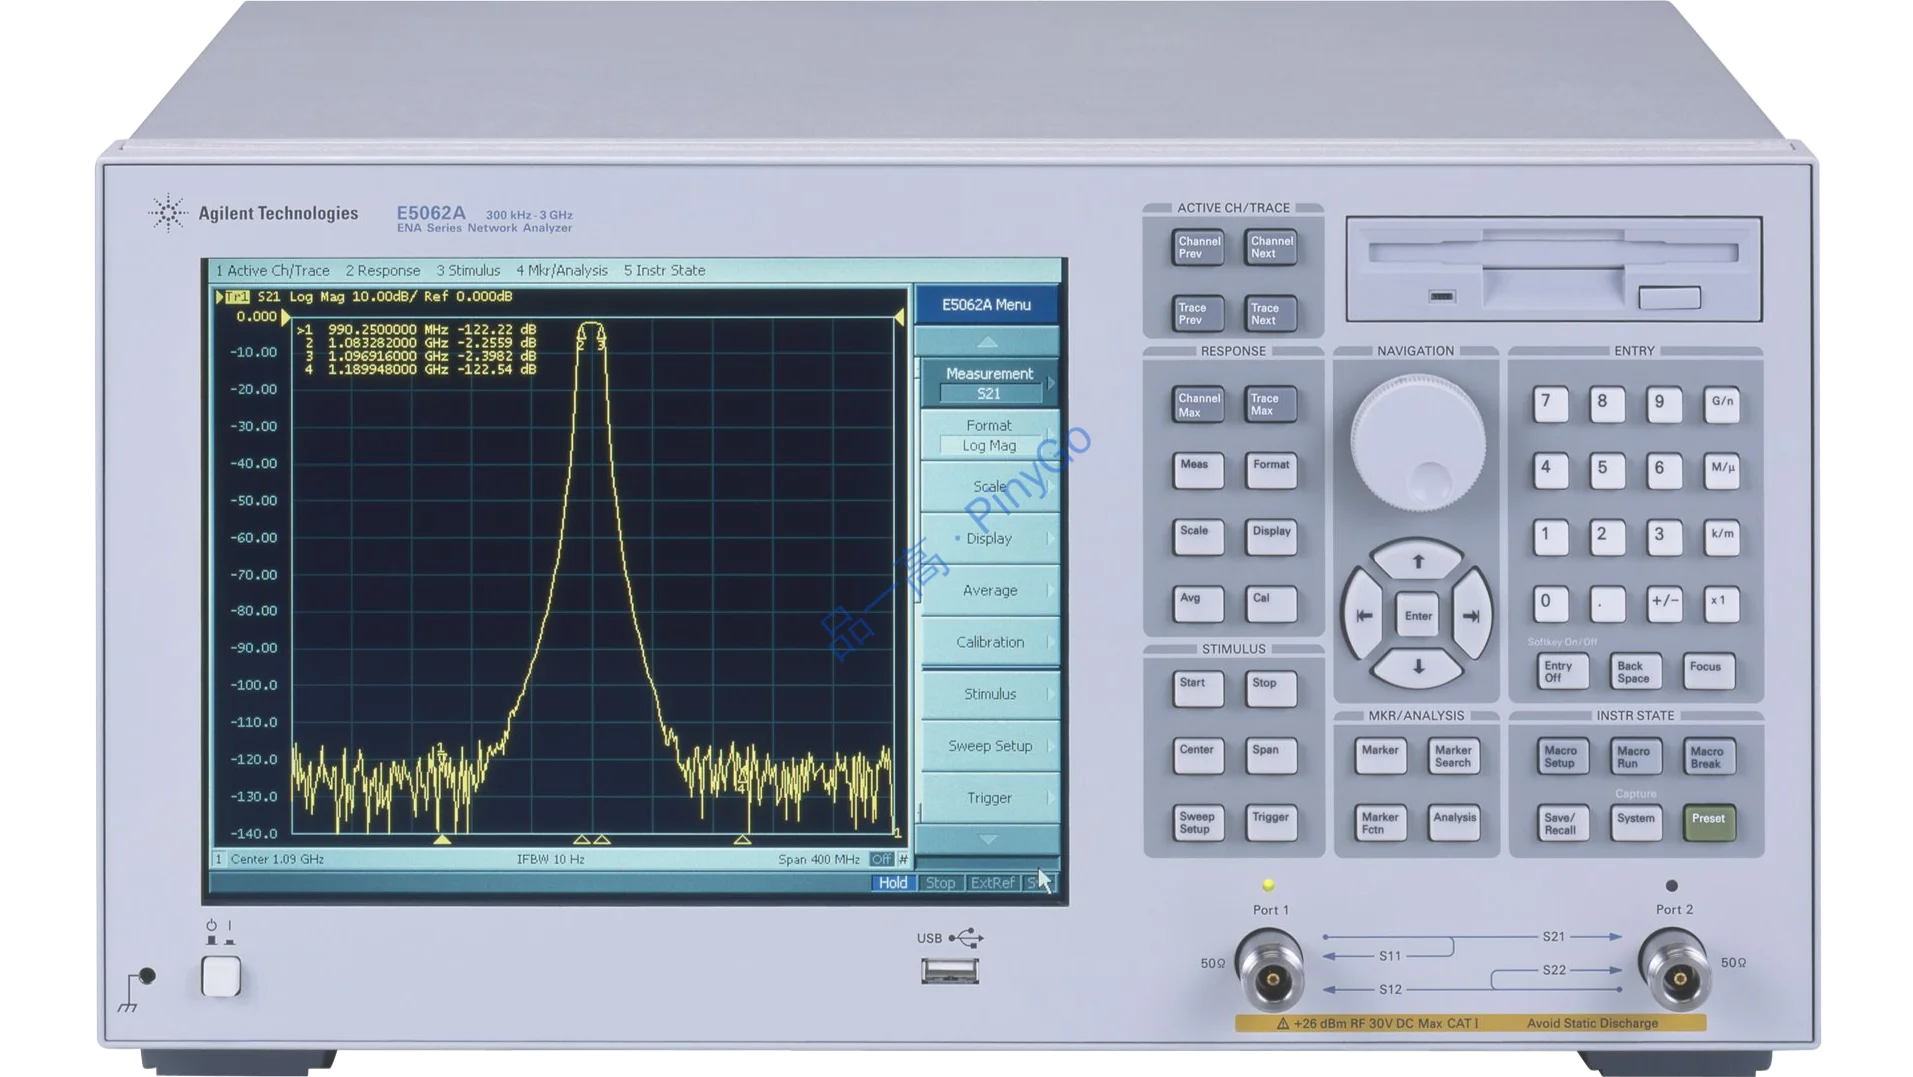1913x1077 pixels.
Task: Click the Macro Setup key
Action: coord(1562,756)
